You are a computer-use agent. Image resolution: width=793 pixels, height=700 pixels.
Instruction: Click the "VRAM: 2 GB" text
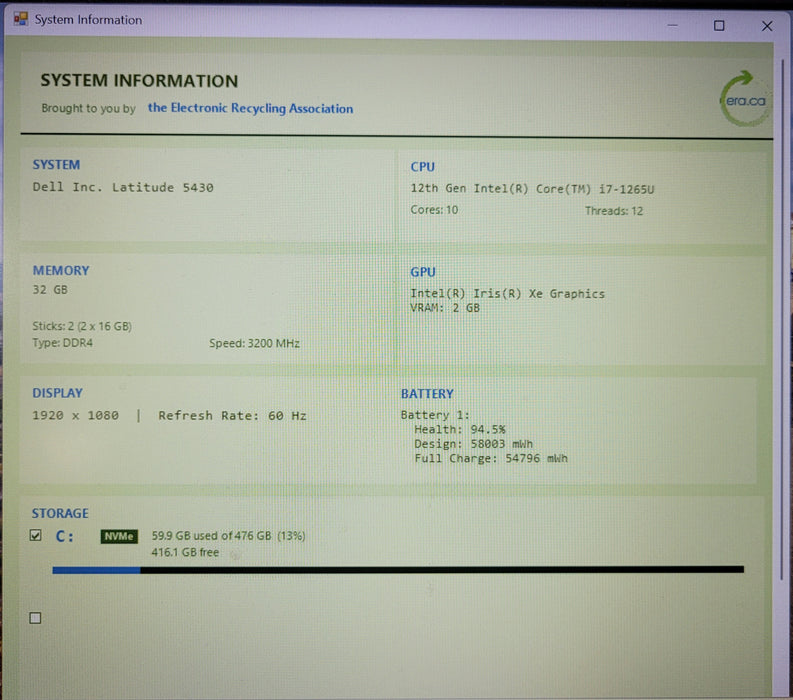(445, 308)
